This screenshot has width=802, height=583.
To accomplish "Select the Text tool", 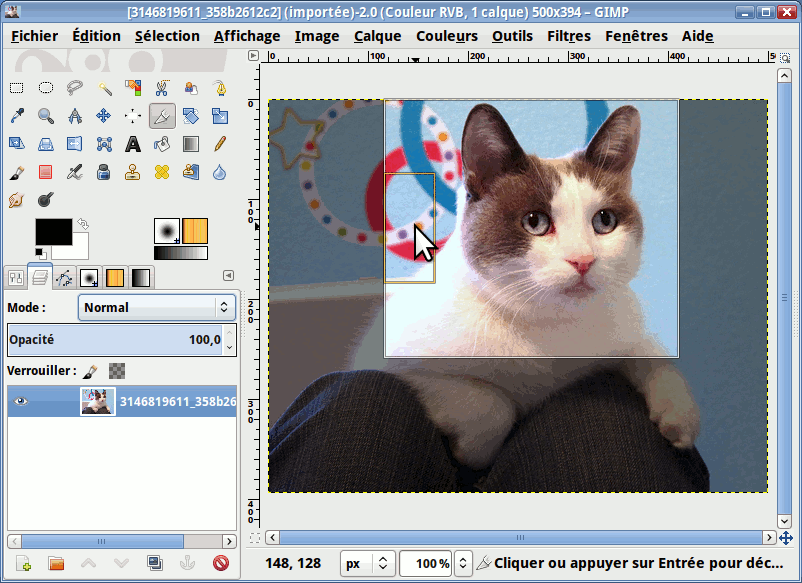I will point(133,144).
